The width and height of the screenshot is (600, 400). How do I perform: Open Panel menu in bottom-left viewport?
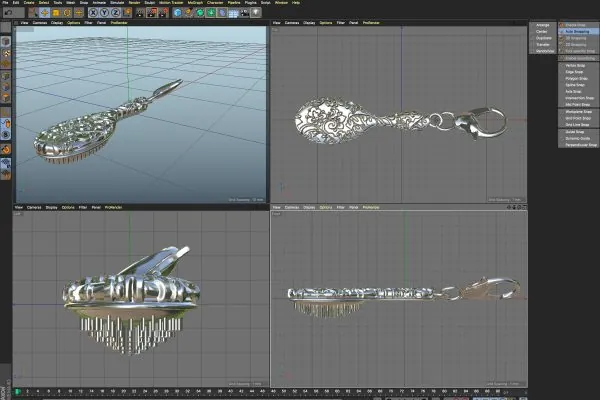pos(96,207)
